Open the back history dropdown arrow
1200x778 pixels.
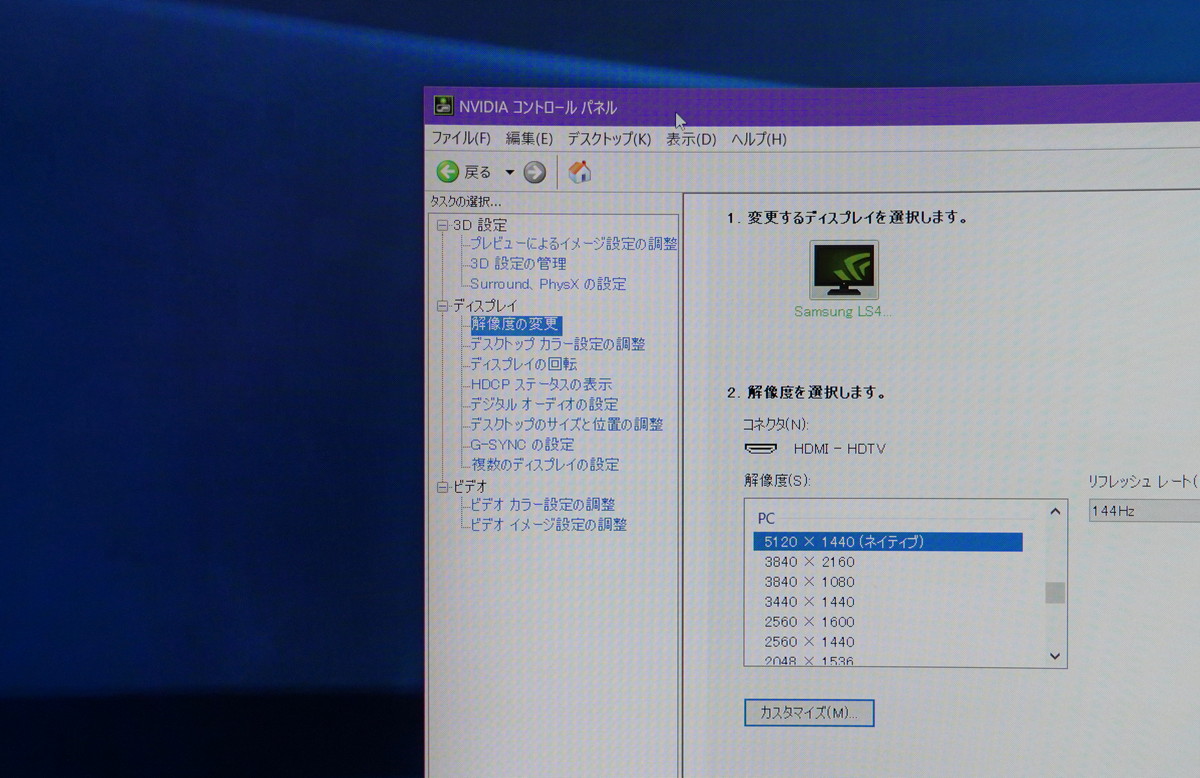click(509, 172)
